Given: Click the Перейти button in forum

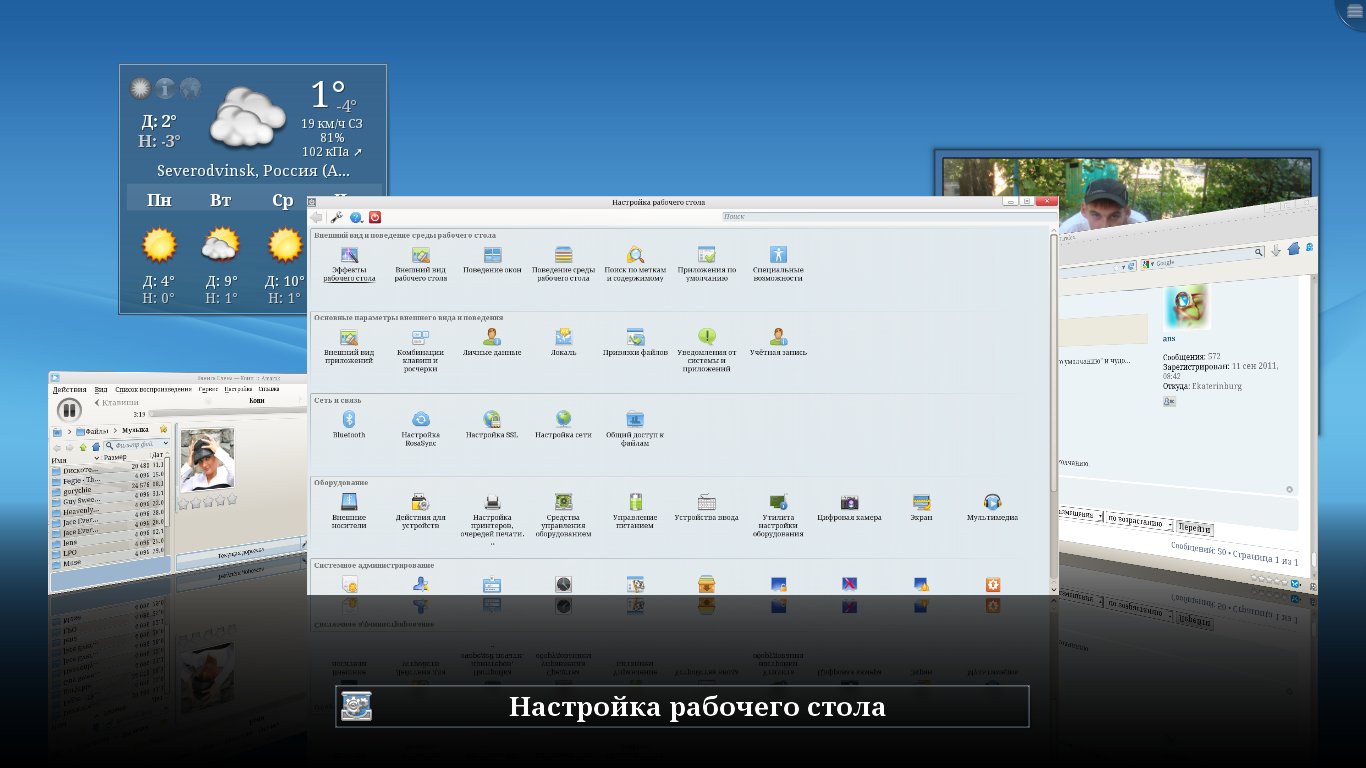Looking at the screenshot, I should coord(1194,527).
